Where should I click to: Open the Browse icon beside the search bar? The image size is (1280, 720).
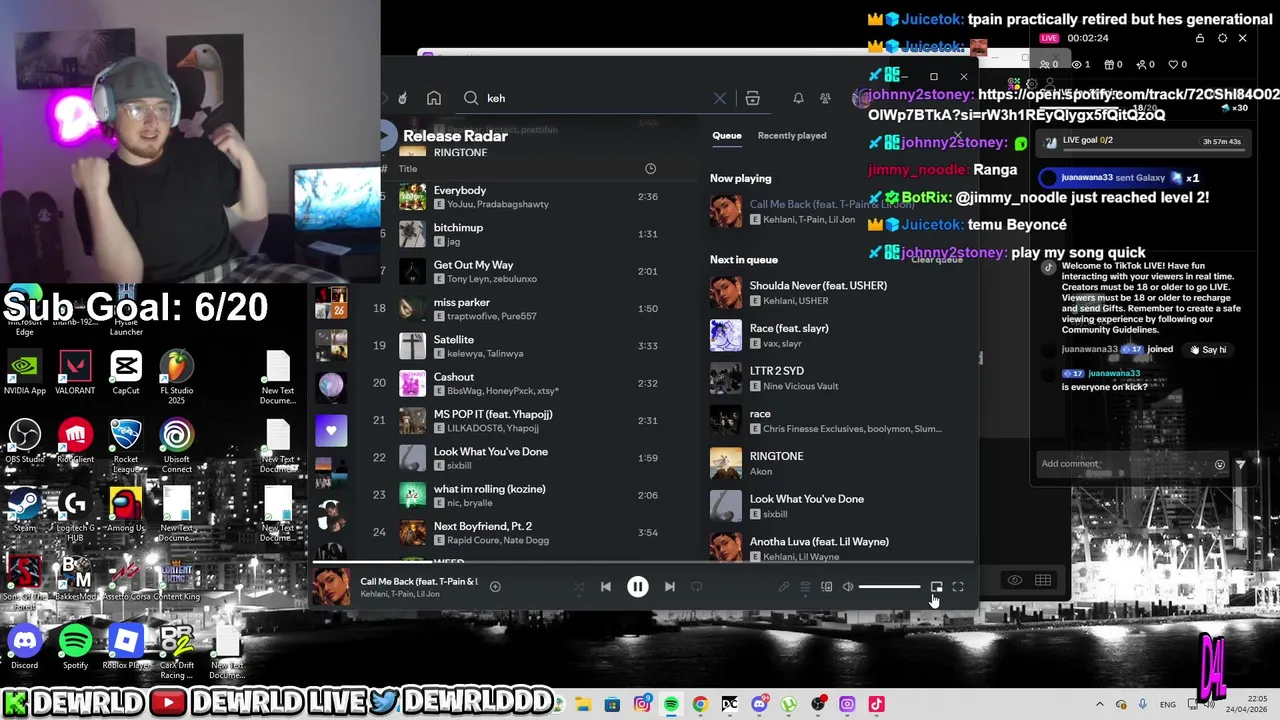click(x=753, y=98)
